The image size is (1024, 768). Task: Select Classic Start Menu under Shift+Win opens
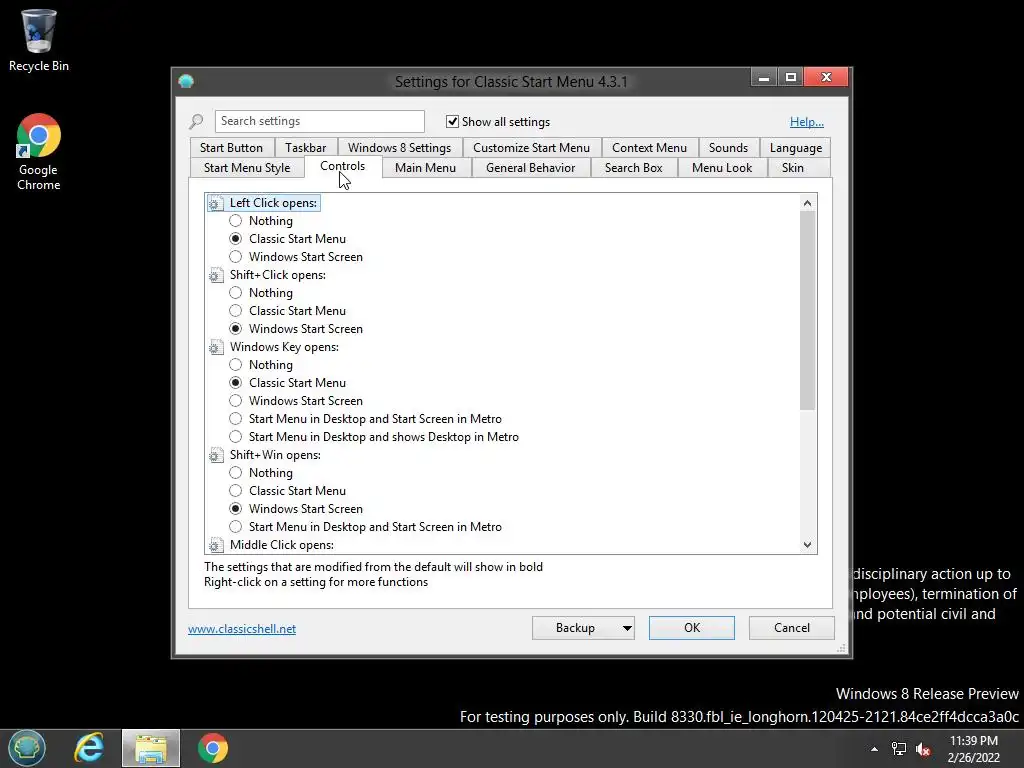click(x=236, y=491)
